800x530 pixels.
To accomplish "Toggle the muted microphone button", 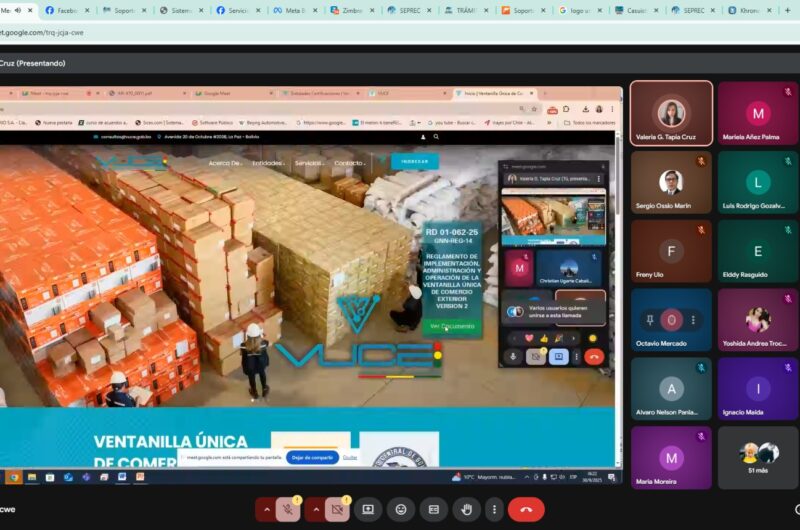I will point(288,509).
